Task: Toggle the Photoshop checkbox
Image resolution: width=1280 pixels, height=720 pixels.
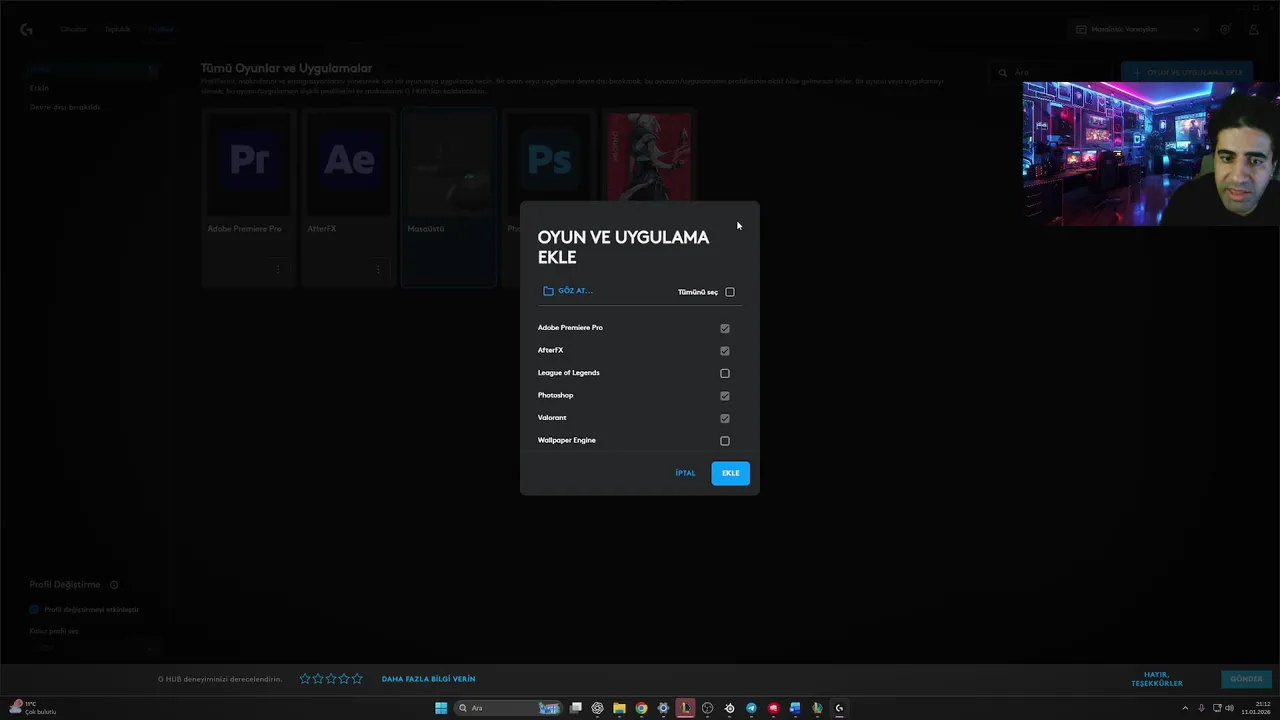Action: (x=725, y=396)
